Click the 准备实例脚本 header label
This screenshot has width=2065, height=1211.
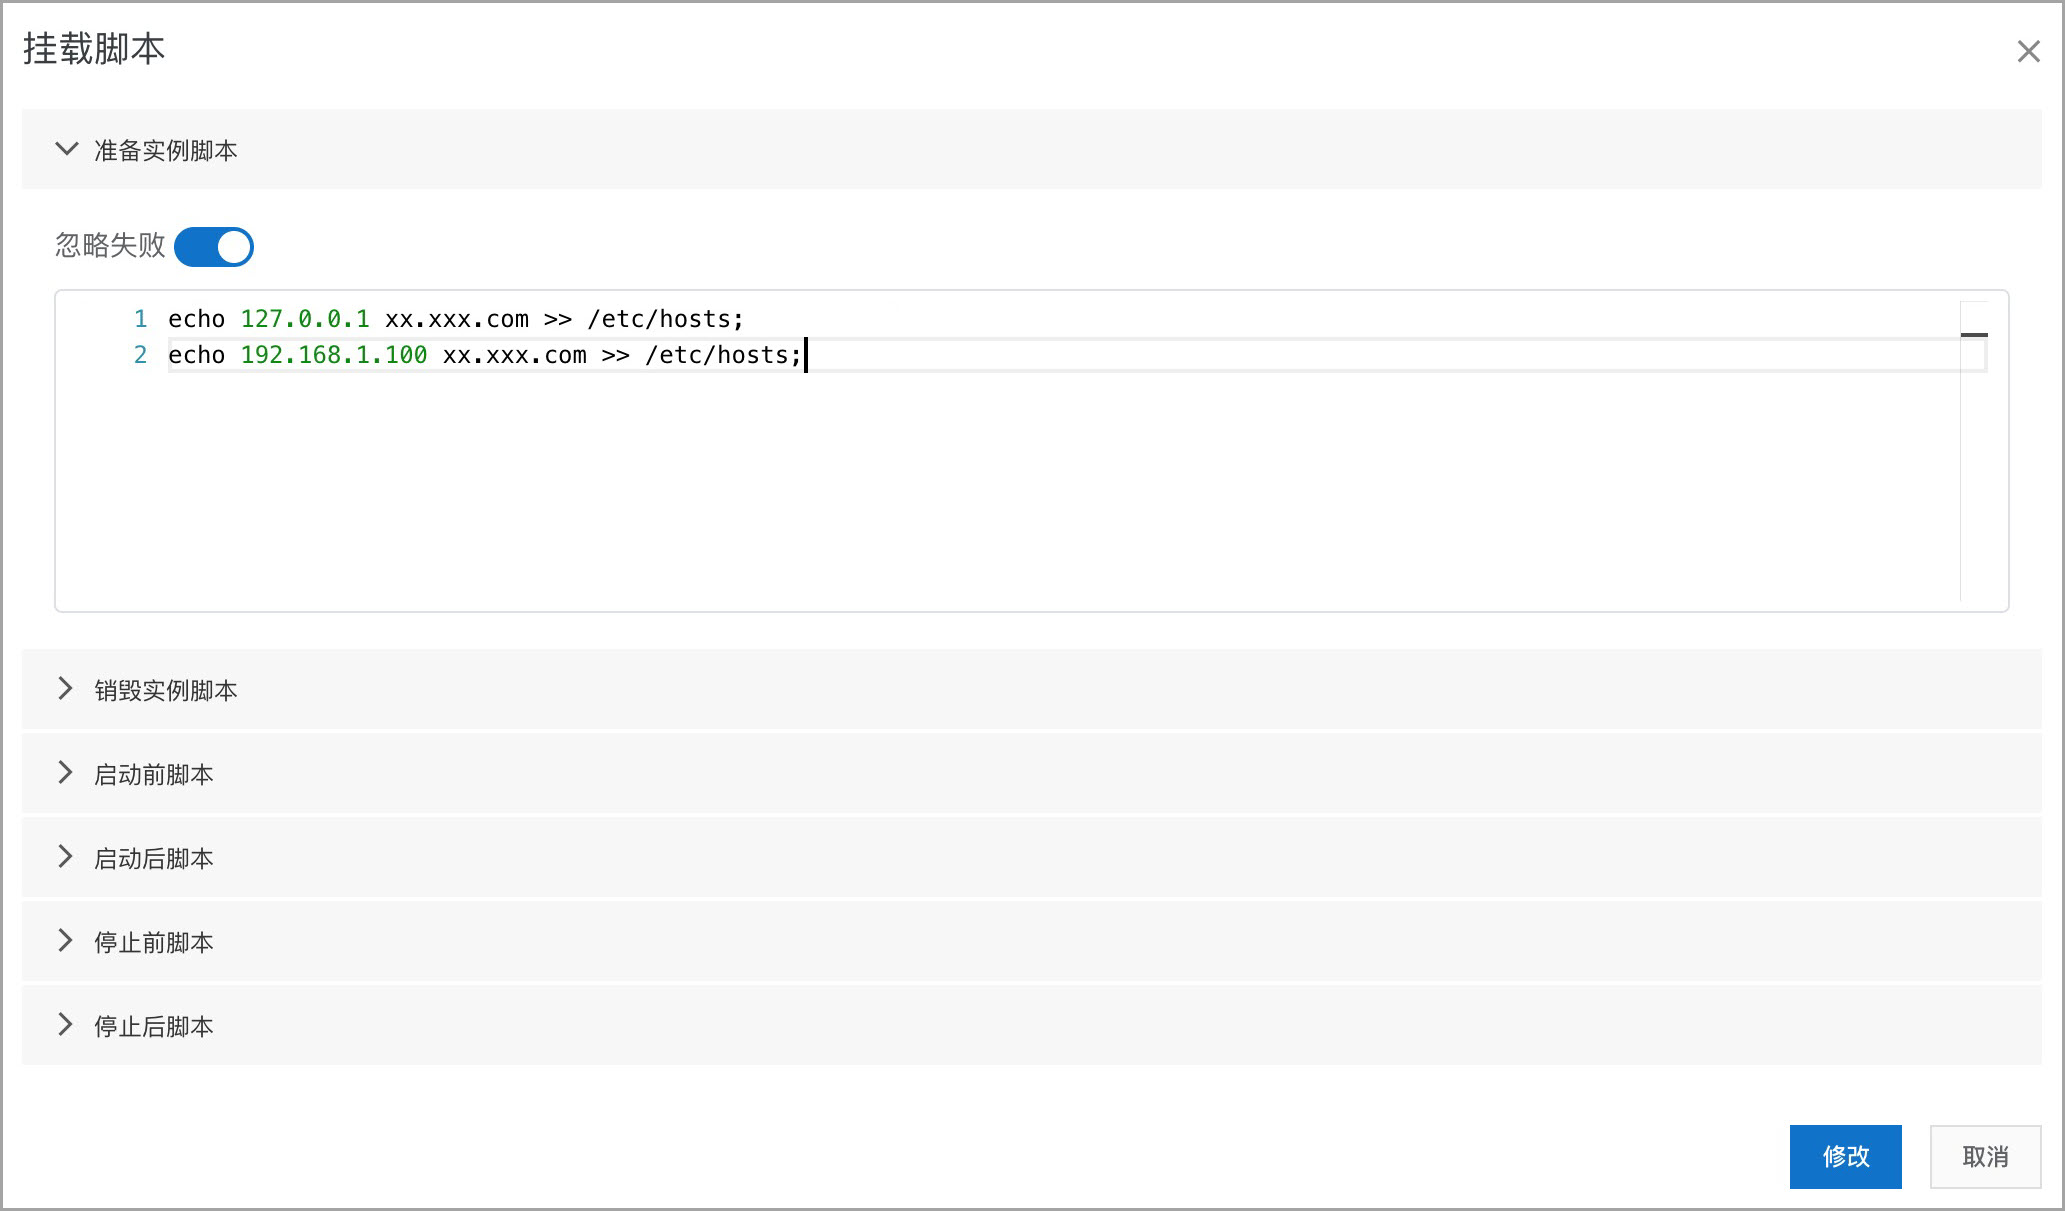166,150
